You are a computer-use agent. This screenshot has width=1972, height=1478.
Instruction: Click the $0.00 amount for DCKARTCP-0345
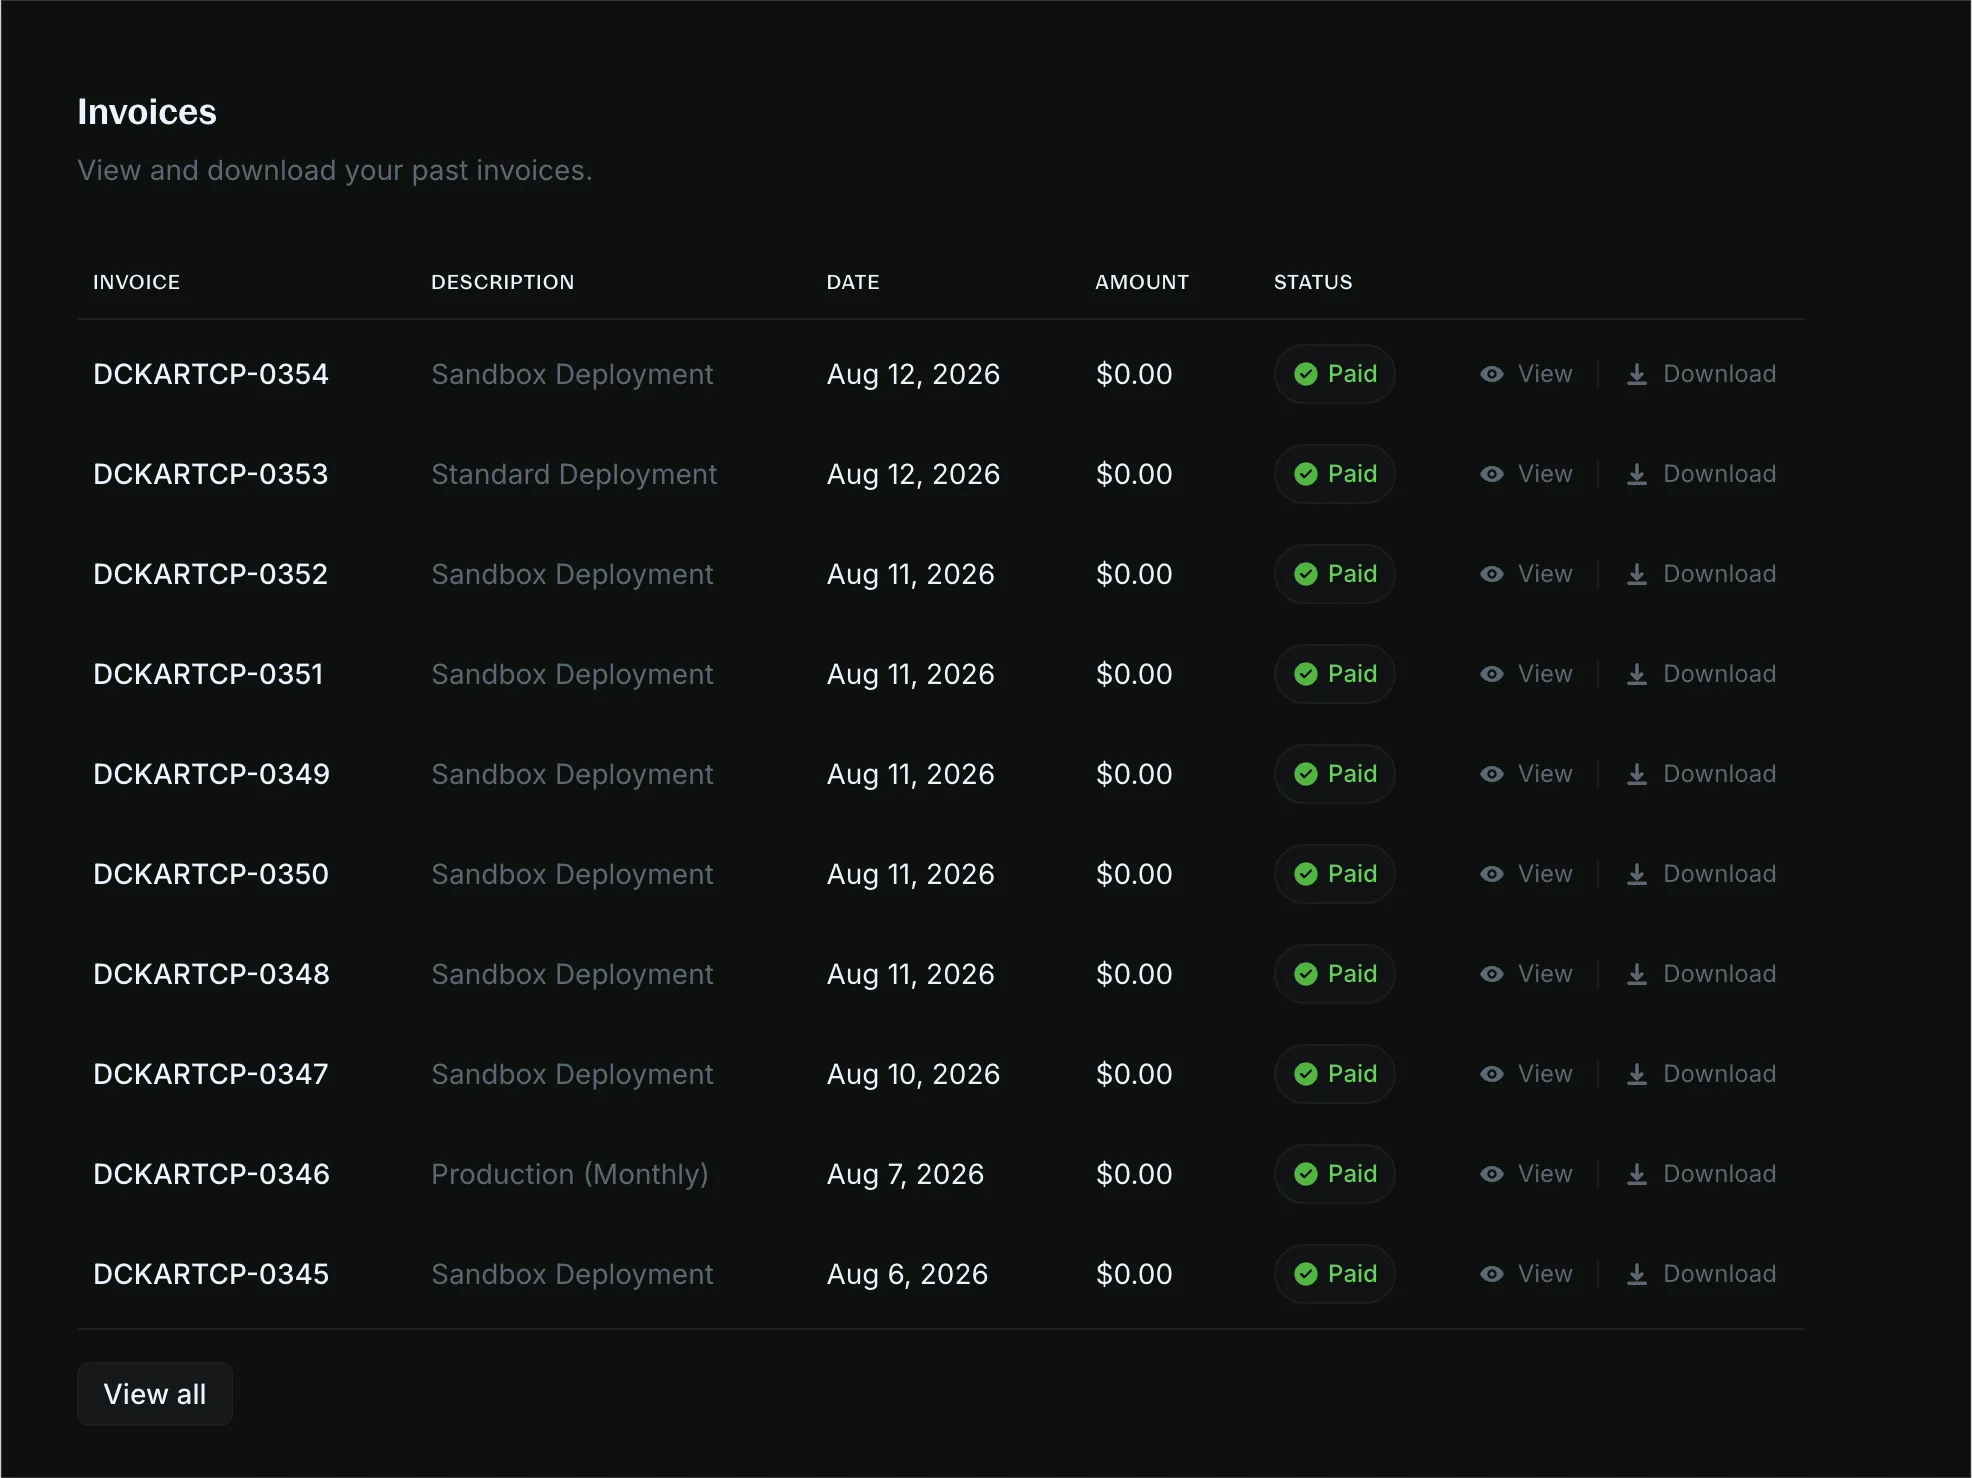[1134, 1274]
